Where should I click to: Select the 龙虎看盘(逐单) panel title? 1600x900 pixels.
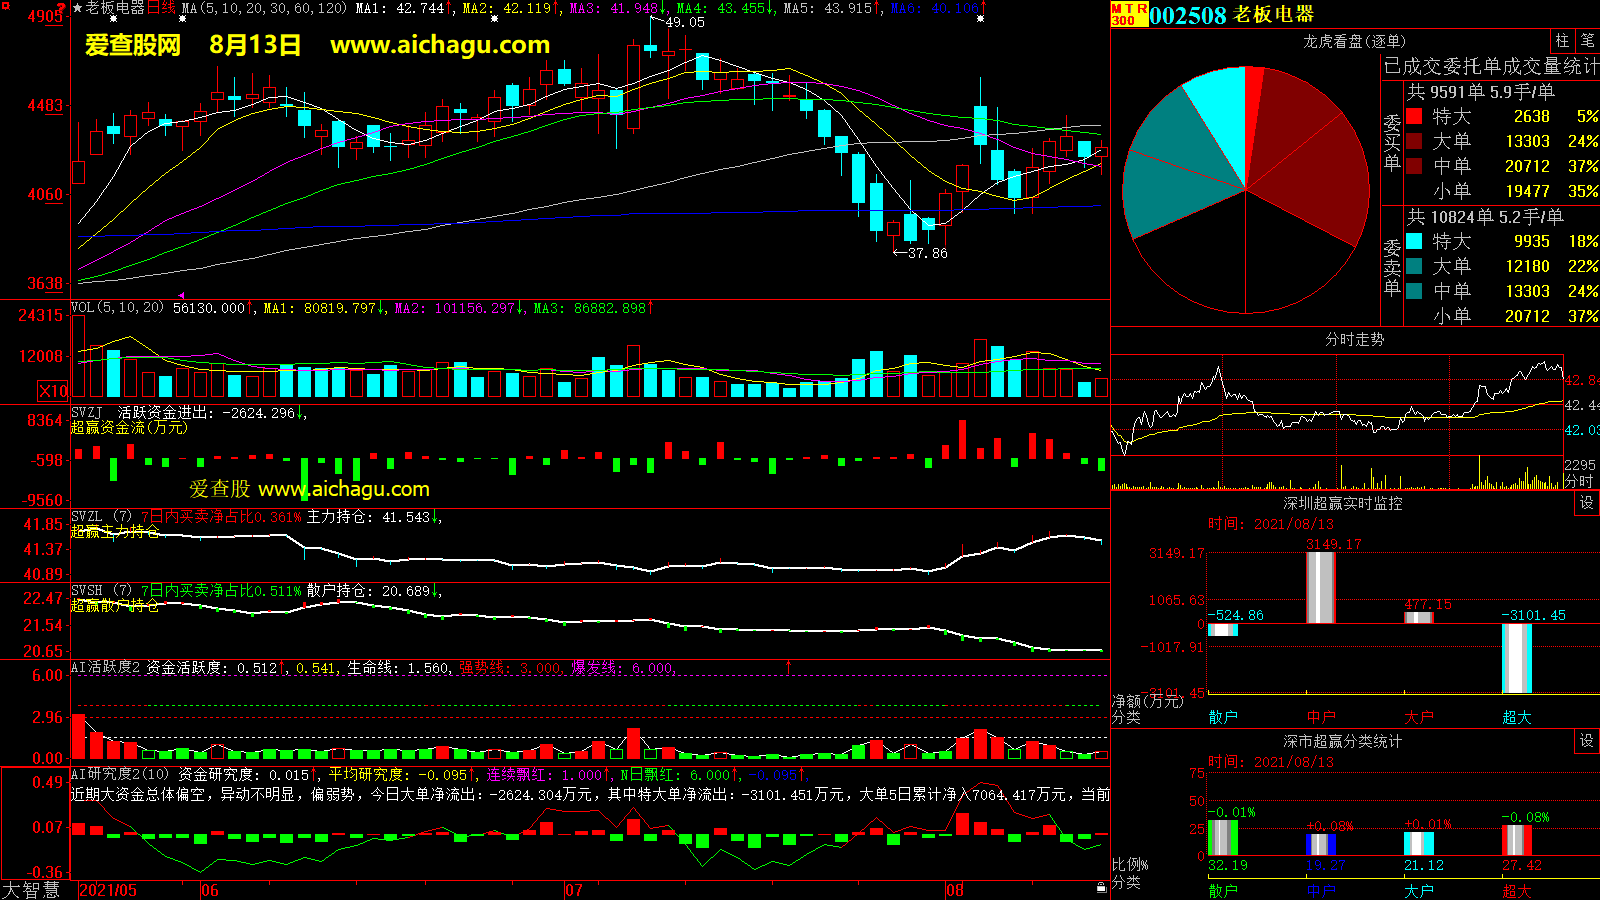(1354, 41)
